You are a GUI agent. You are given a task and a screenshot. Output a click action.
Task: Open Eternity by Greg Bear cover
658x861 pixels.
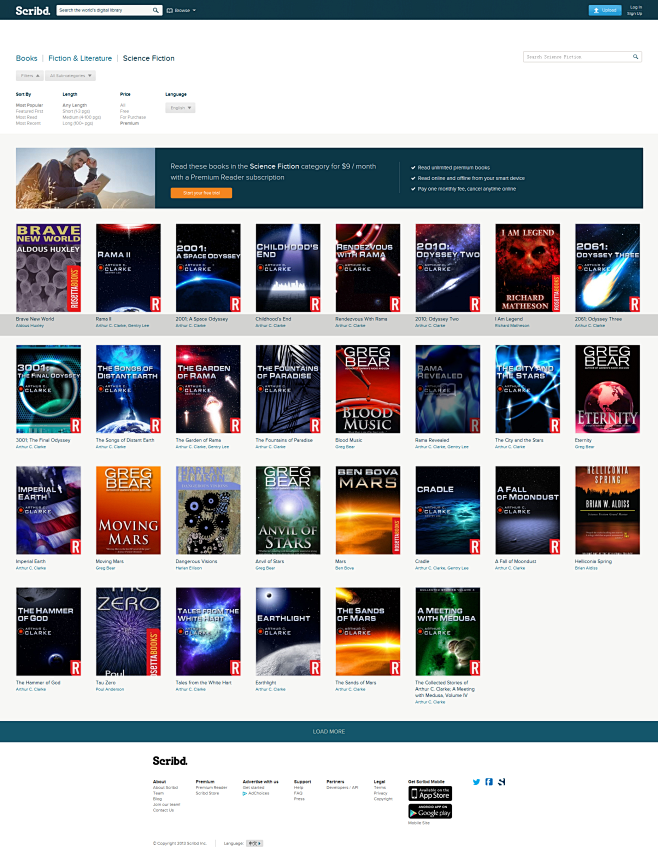(607, 389)
